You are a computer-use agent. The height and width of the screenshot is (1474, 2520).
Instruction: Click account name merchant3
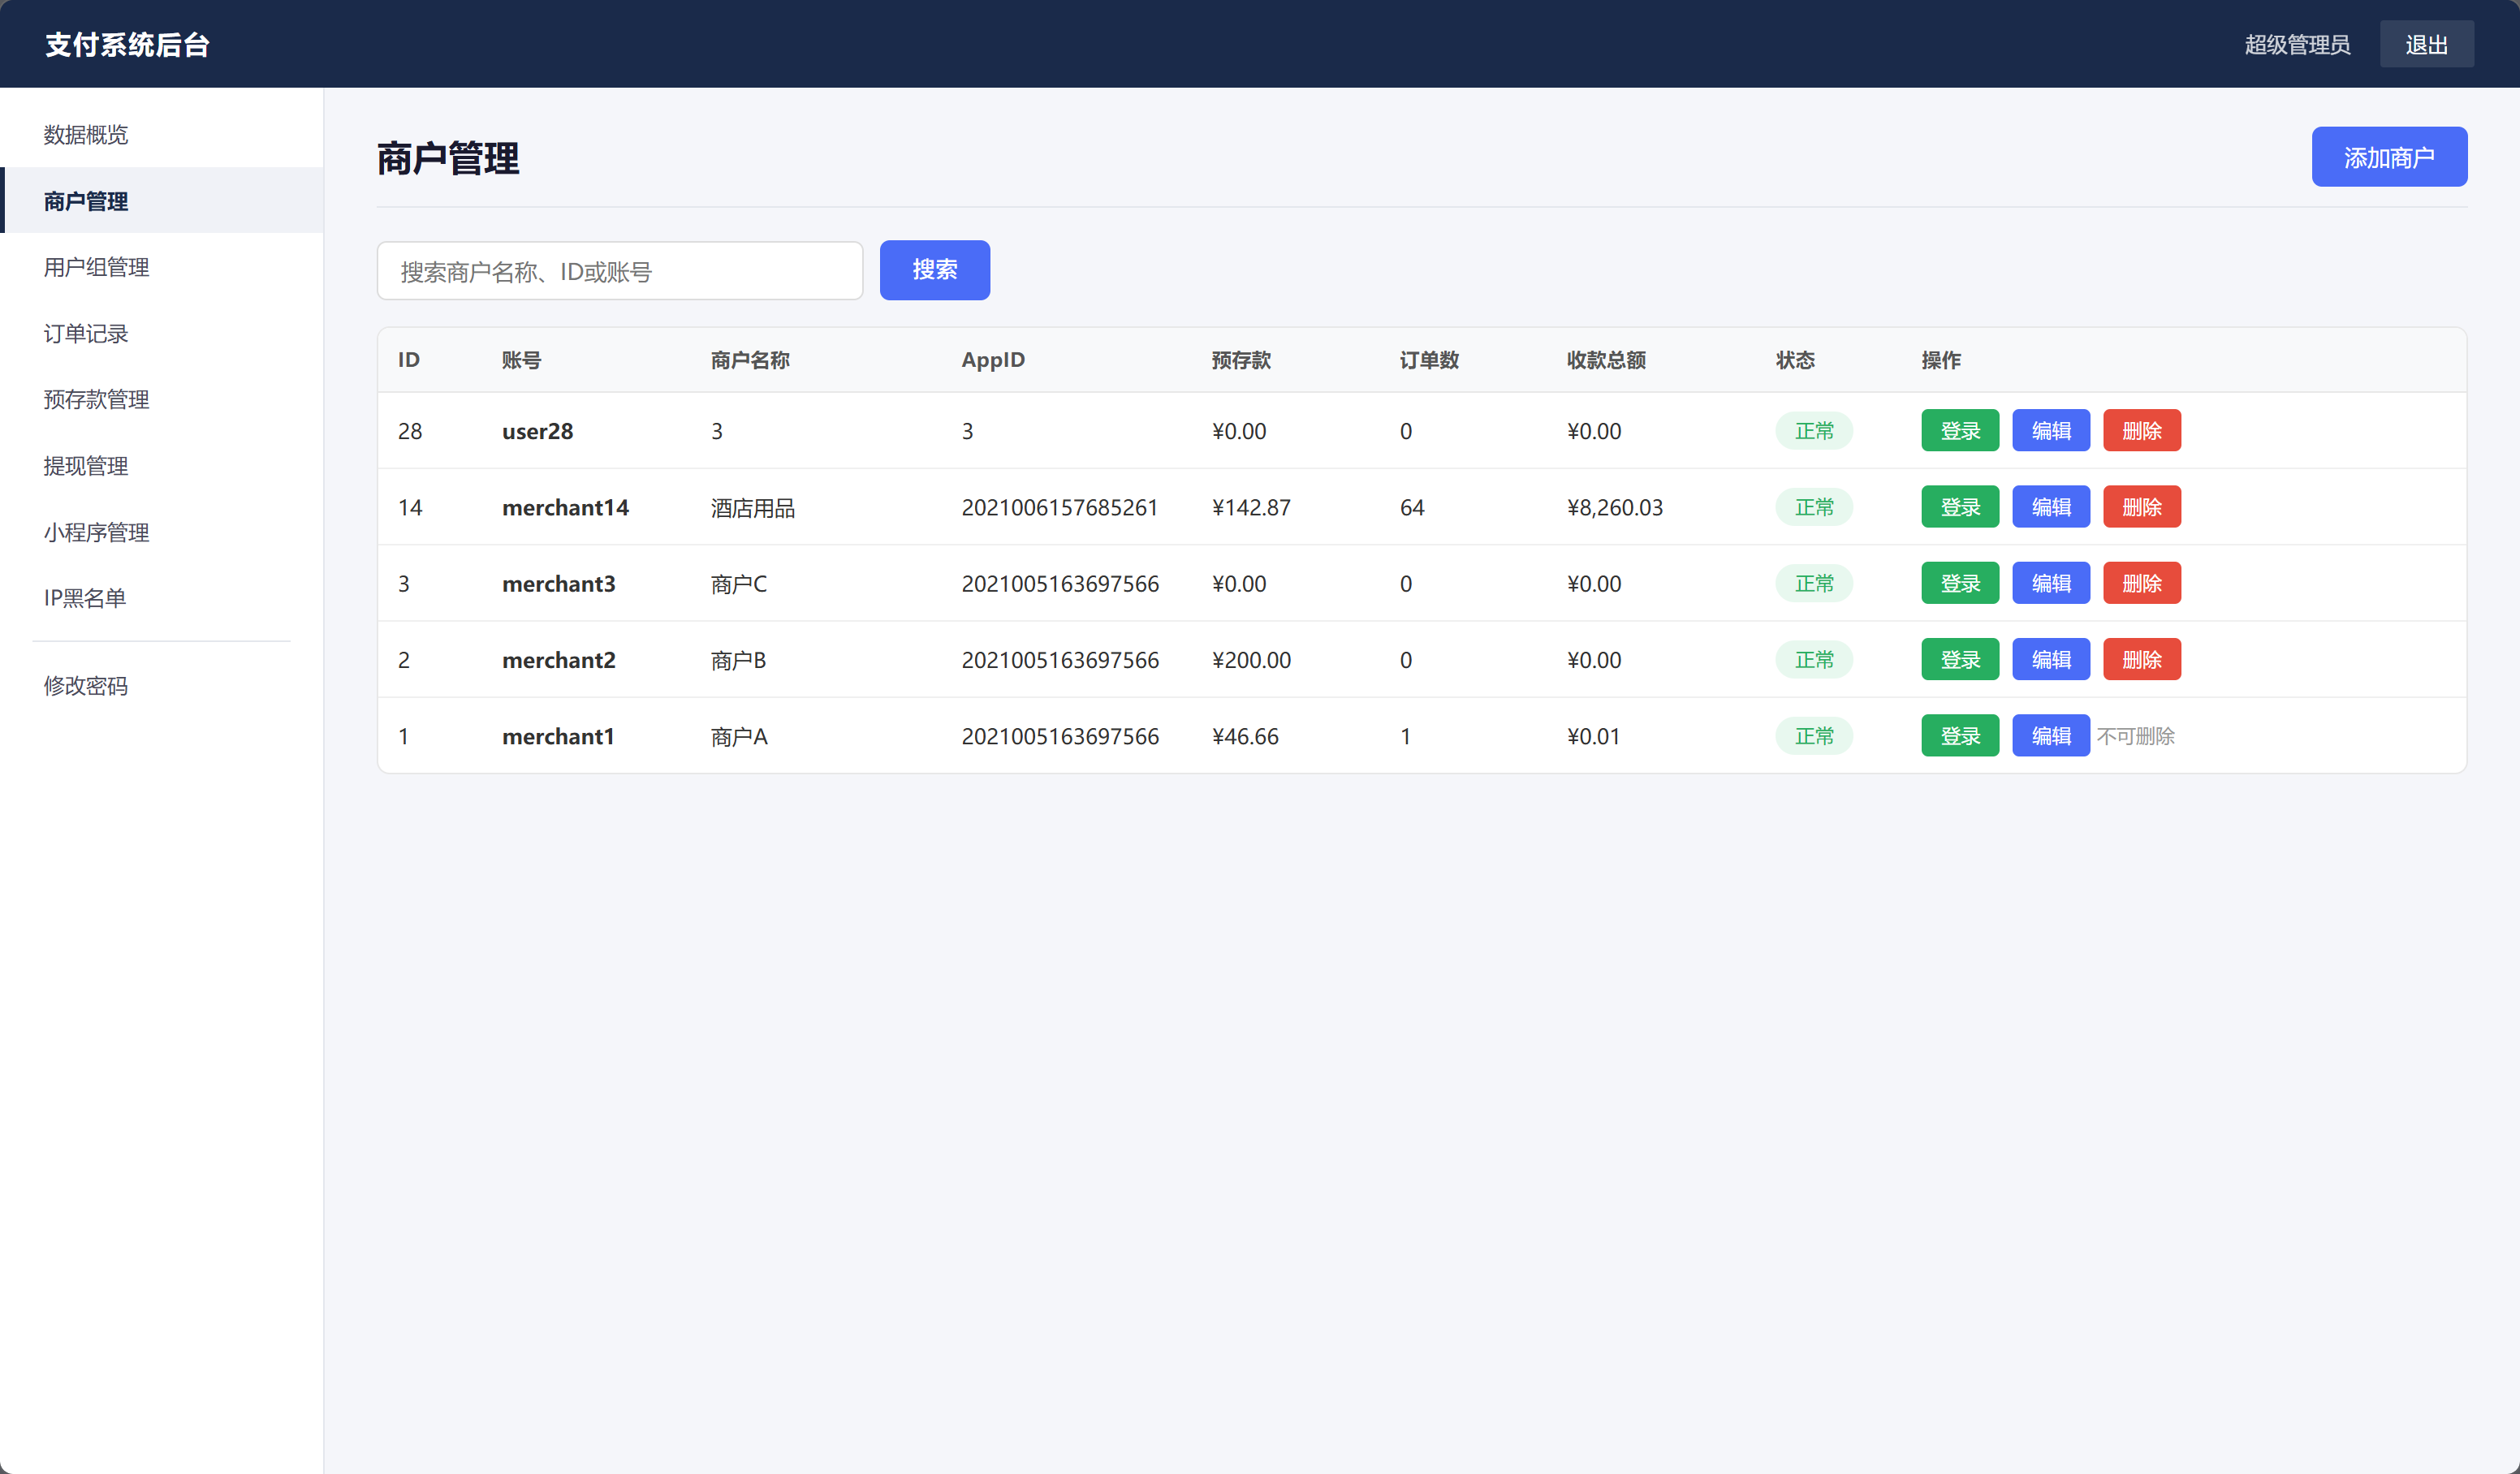tap(558, 583)
